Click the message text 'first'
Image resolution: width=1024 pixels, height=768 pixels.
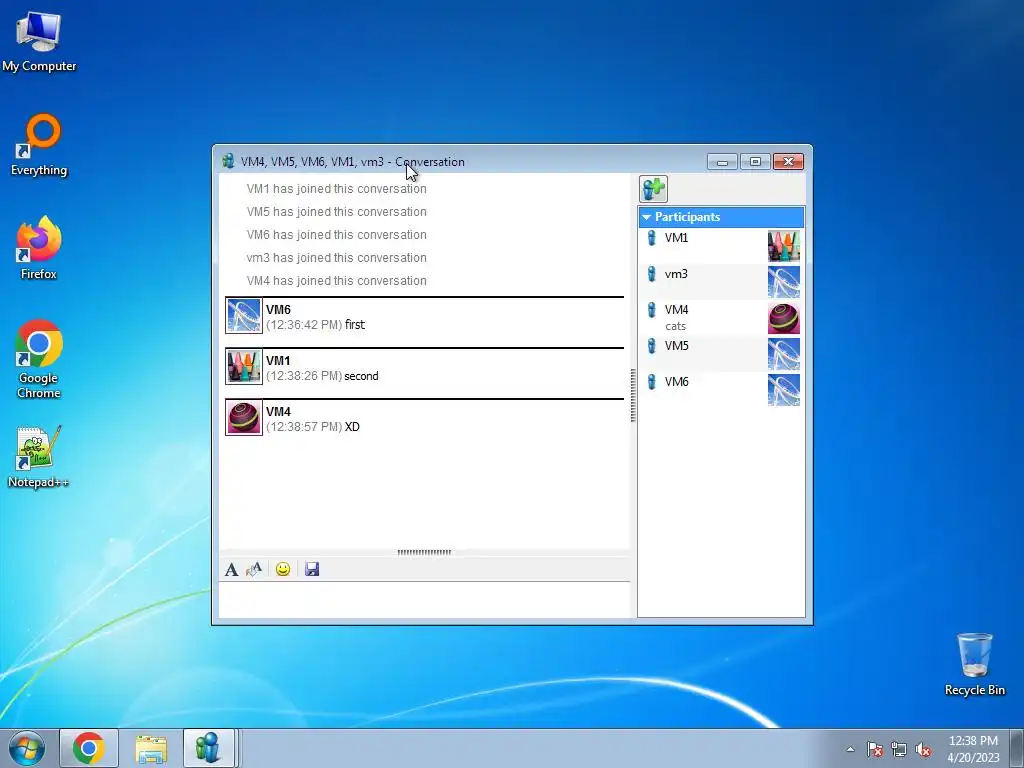pyautogui.click(x=355, y=325)
